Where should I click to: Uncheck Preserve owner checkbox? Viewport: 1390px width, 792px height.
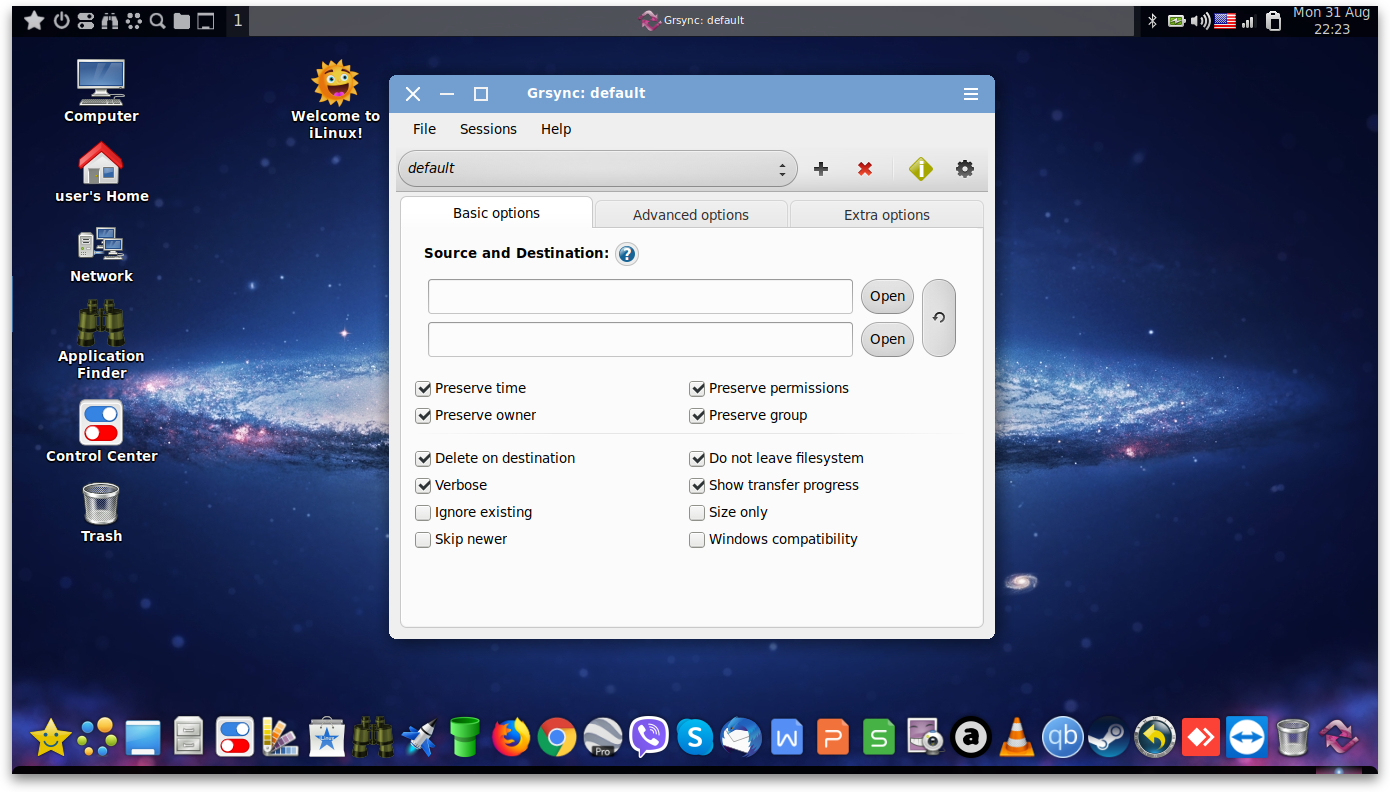coord(423,416)
